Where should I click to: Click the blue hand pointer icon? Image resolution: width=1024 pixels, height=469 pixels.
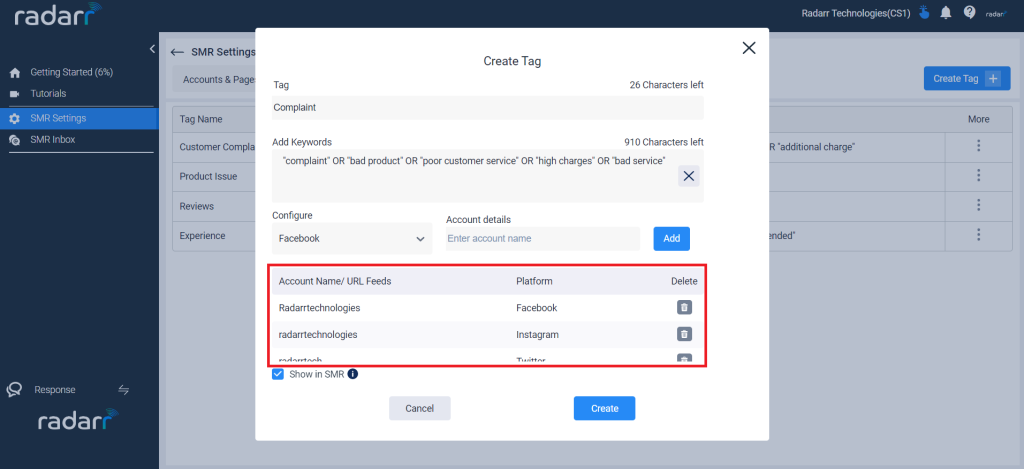tap(923, 12)
